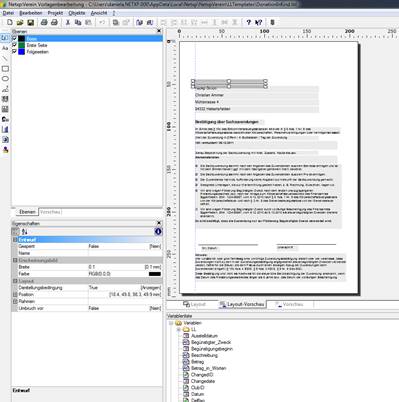Image resolution: width=399 pixels, height=402 pixels.
Task: Click the Save floppy disk icon
Action: point(31,22)
